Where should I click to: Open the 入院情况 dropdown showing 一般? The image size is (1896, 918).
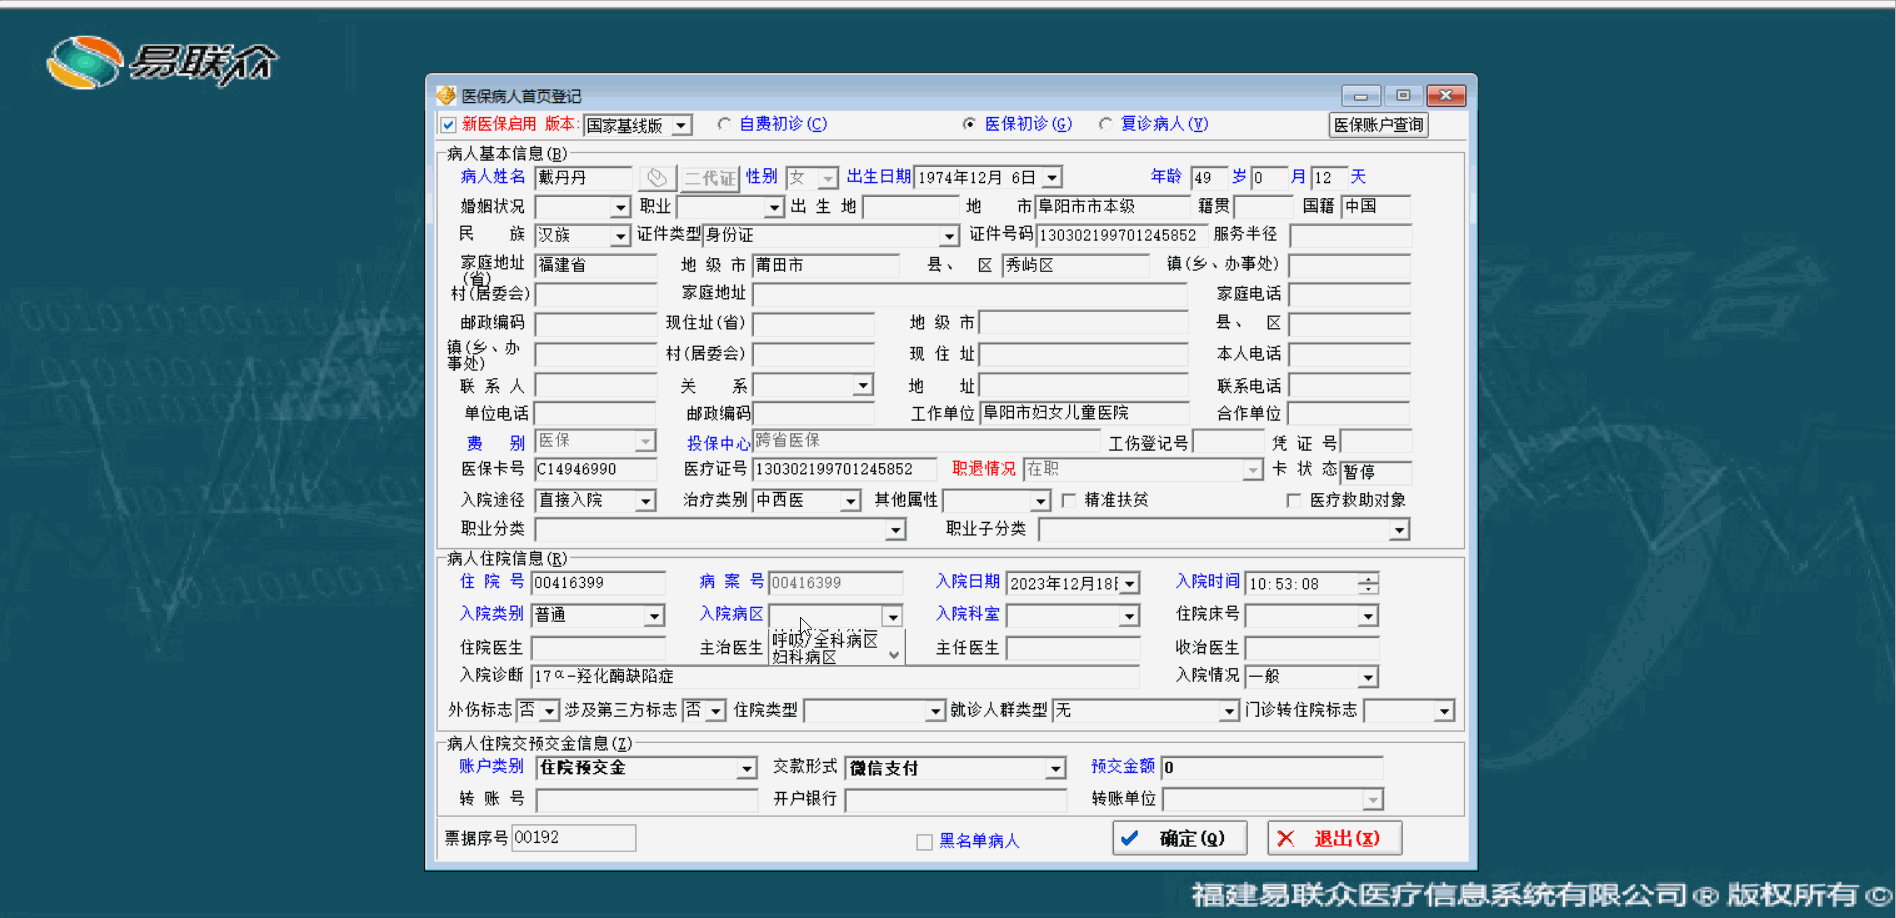tap(1368, 677)
